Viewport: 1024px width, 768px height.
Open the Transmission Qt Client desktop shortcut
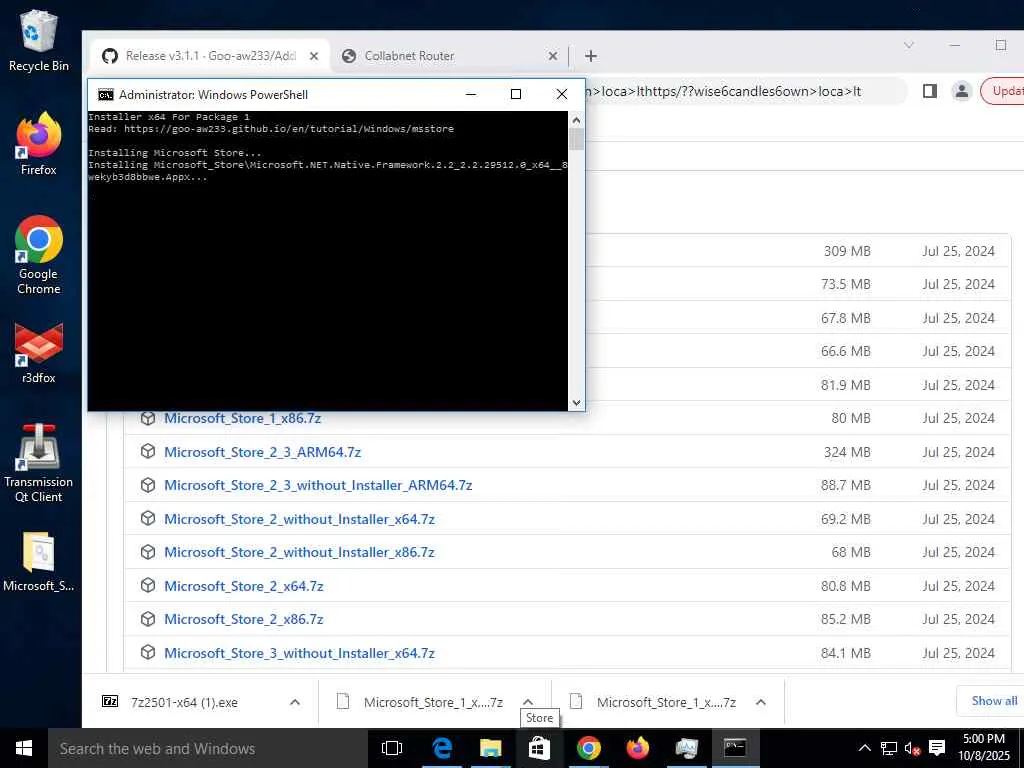(39, 463)
